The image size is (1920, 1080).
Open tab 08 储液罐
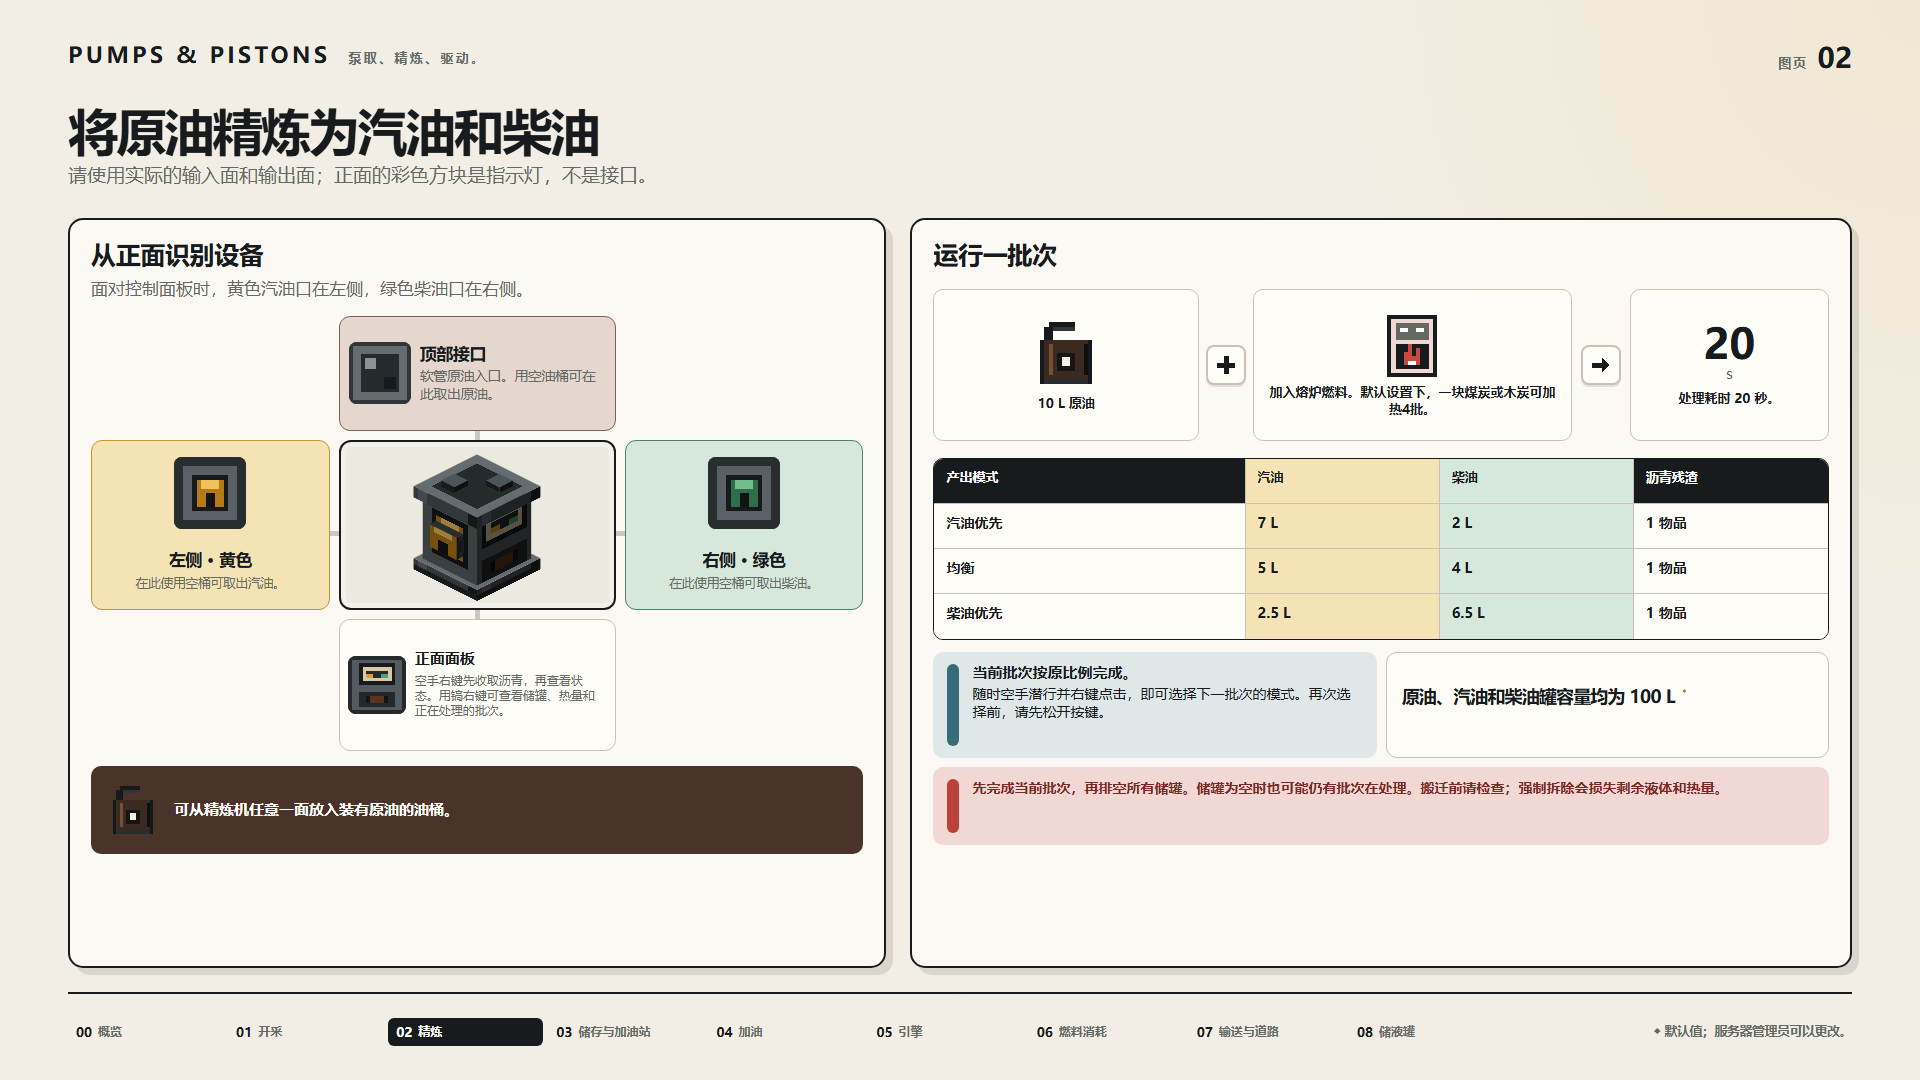(x=1385, y=1032)
